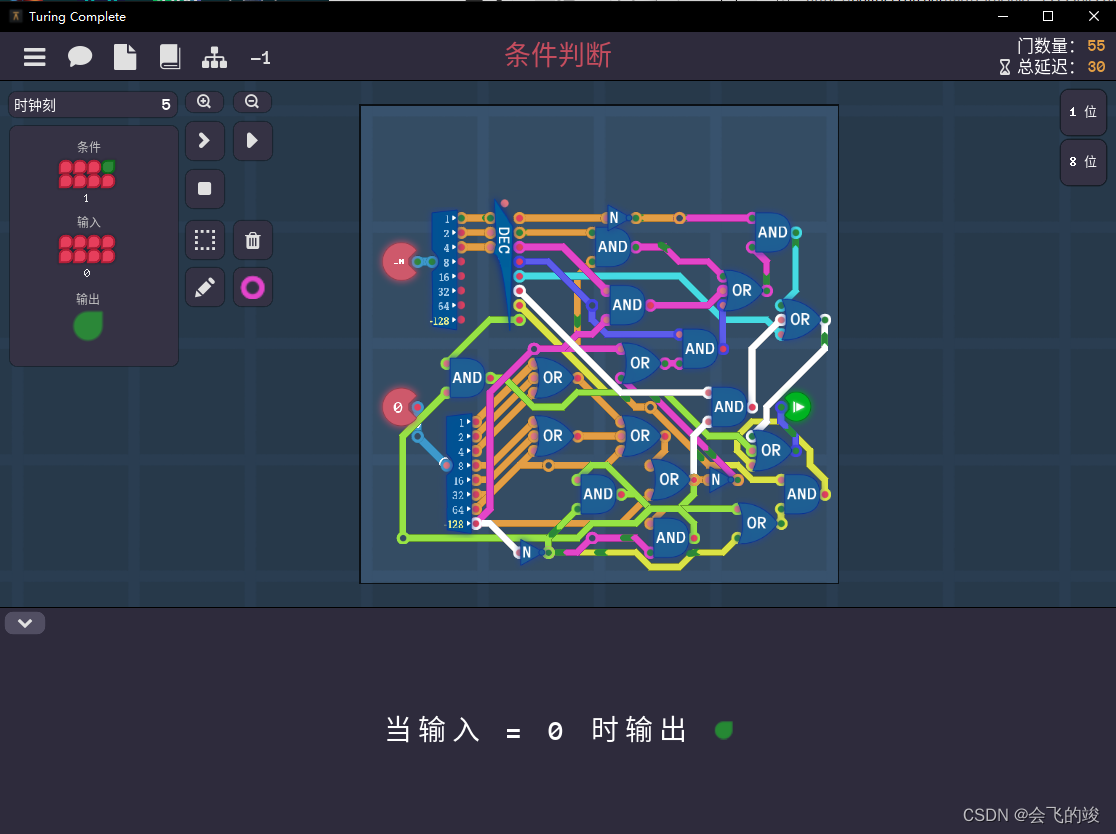Run simulation with the play button
This screenshot has height=834, width=1116.
point(252,140)
